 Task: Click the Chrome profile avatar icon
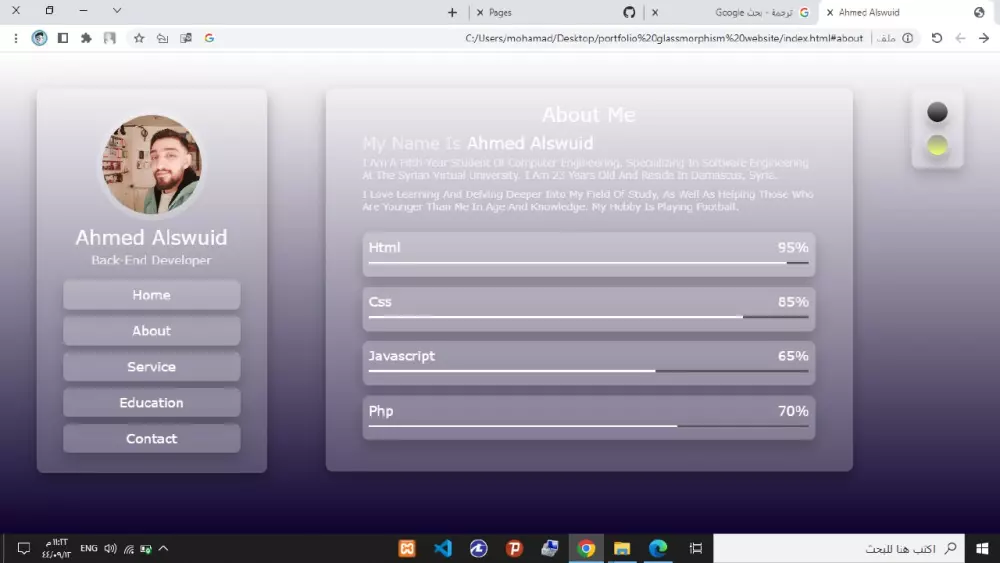click(x=40, y=38)
